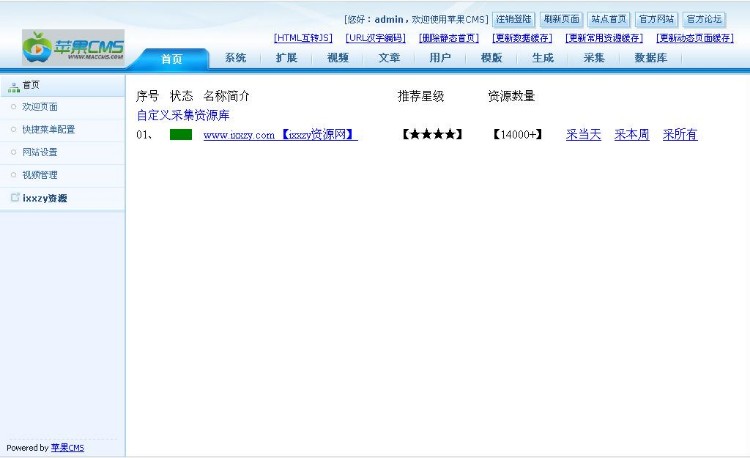This screenshot has height=458, width=750.
Task: Click the 自定义采集资源库 heading text
Action: (x=183, y=115)
